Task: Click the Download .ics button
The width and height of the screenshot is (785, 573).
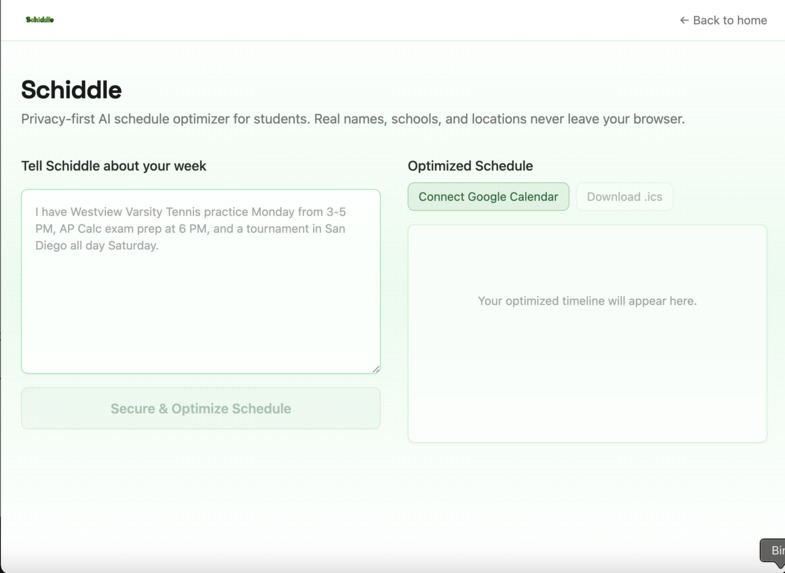Action: (624, 197)
